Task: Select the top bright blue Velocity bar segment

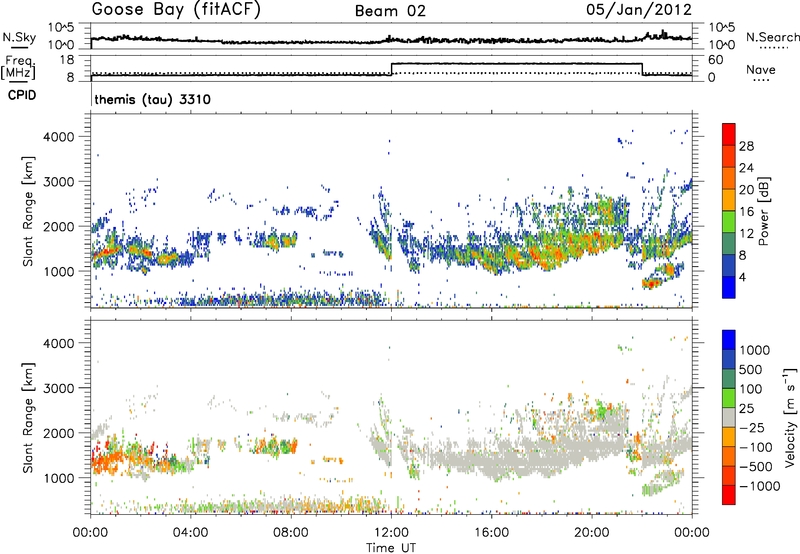Action: 729,340
